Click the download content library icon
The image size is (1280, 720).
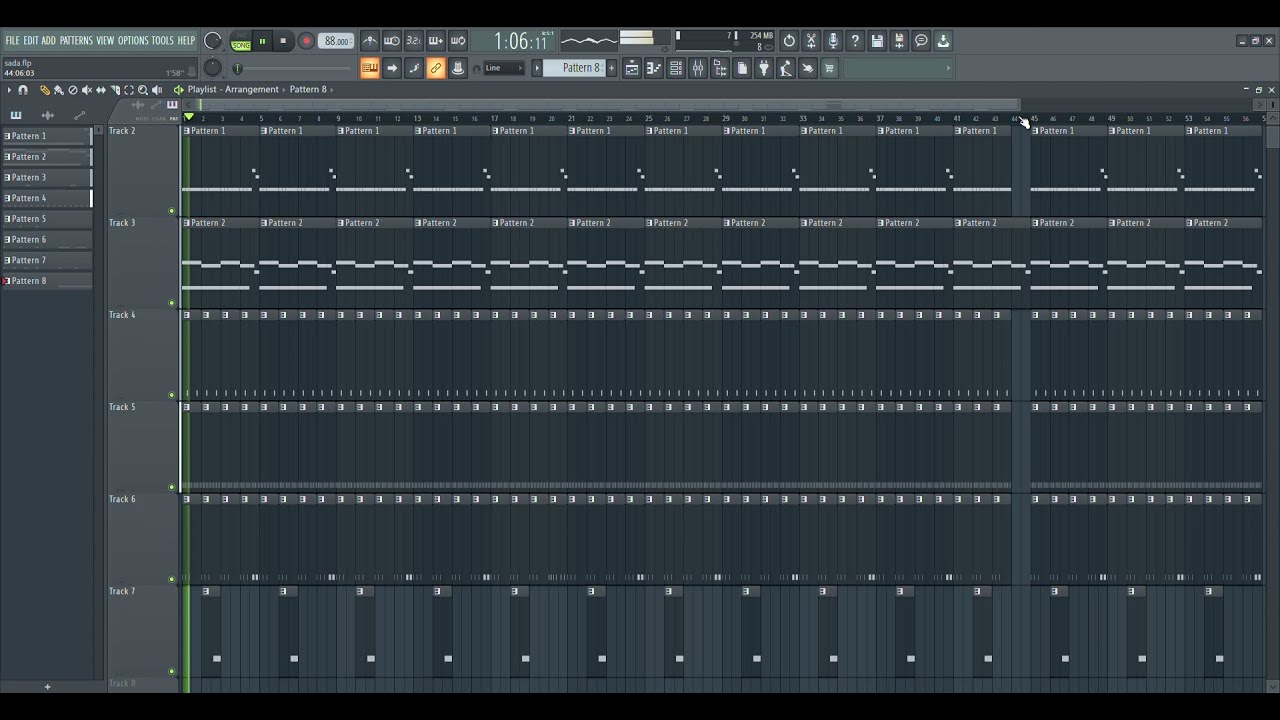(943, 41)
